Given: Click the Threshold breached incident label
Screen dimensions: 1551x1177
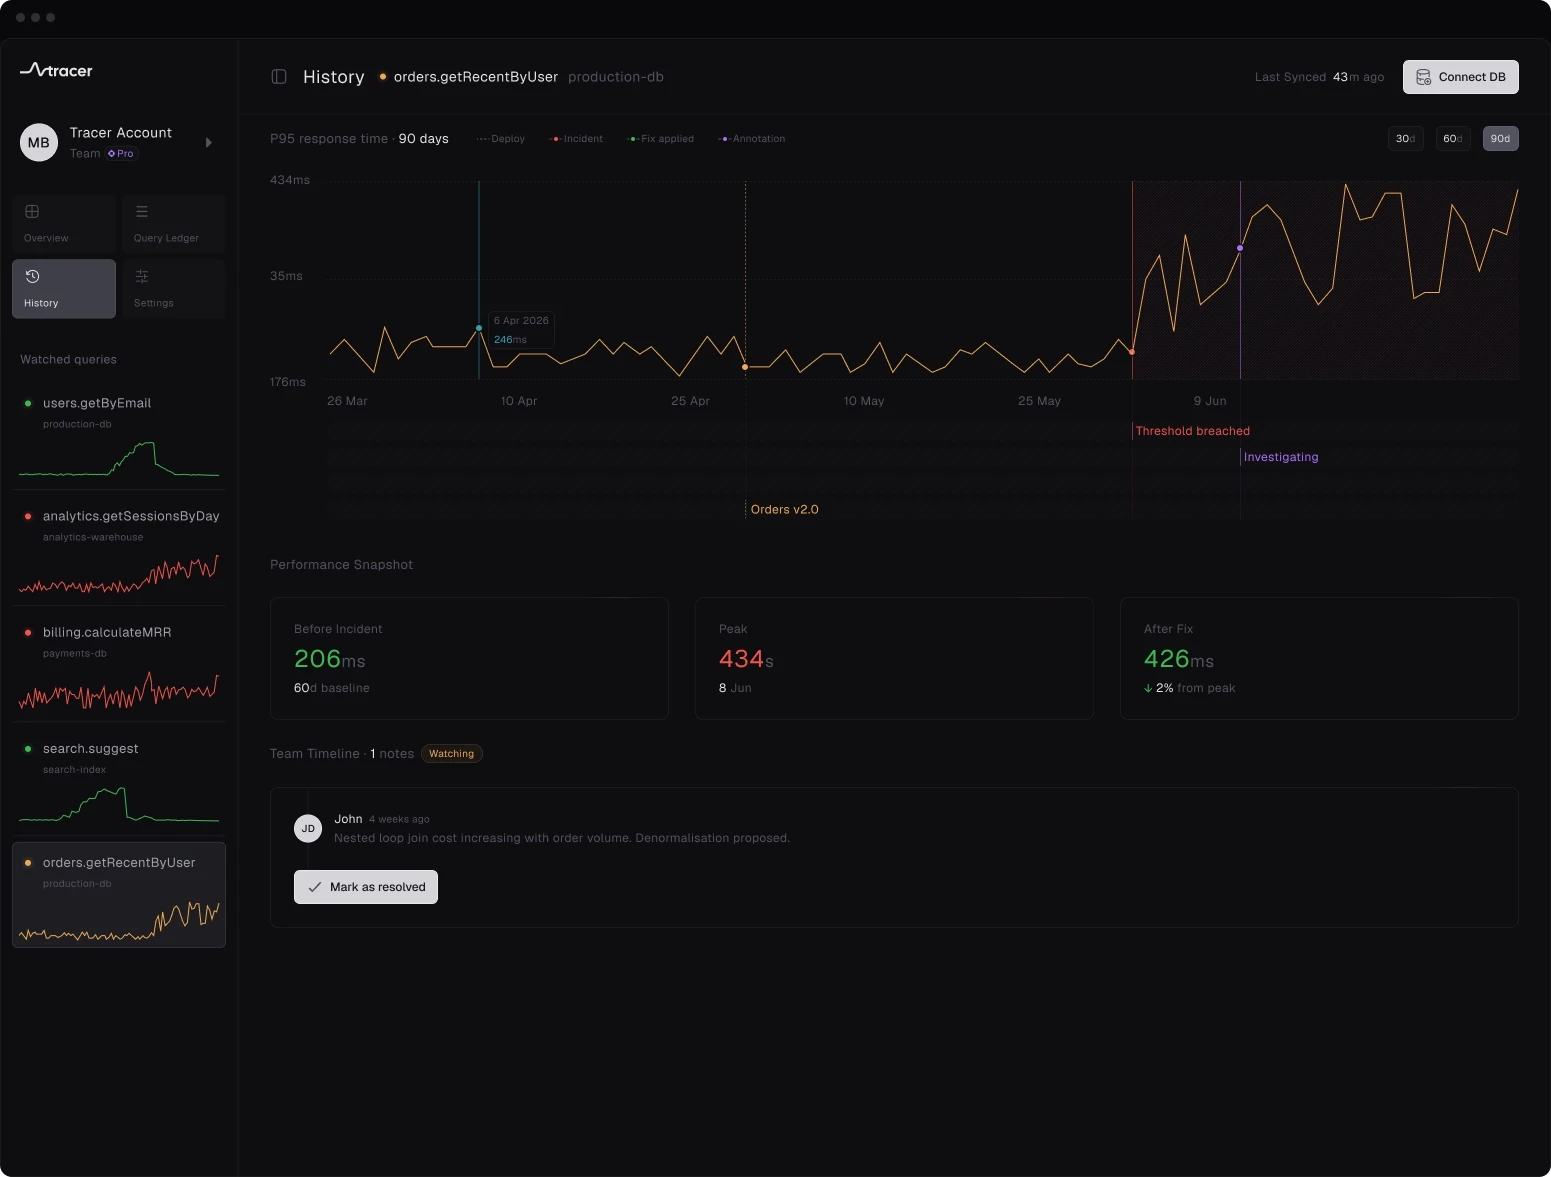Looking at the screenshot, I should pyautogui.click(x=1192, y=431).
